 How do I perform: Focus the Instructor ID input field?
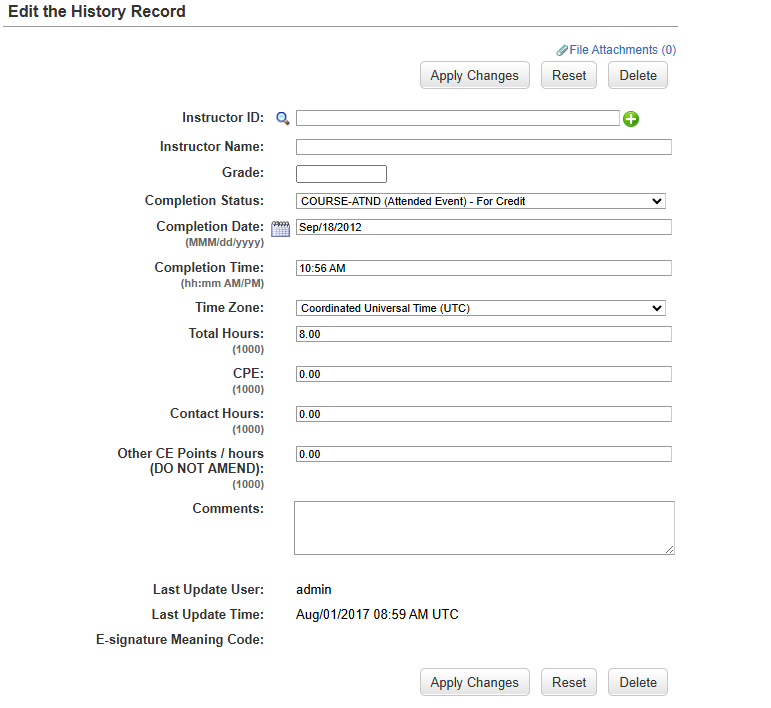click(x=458, y=118)
